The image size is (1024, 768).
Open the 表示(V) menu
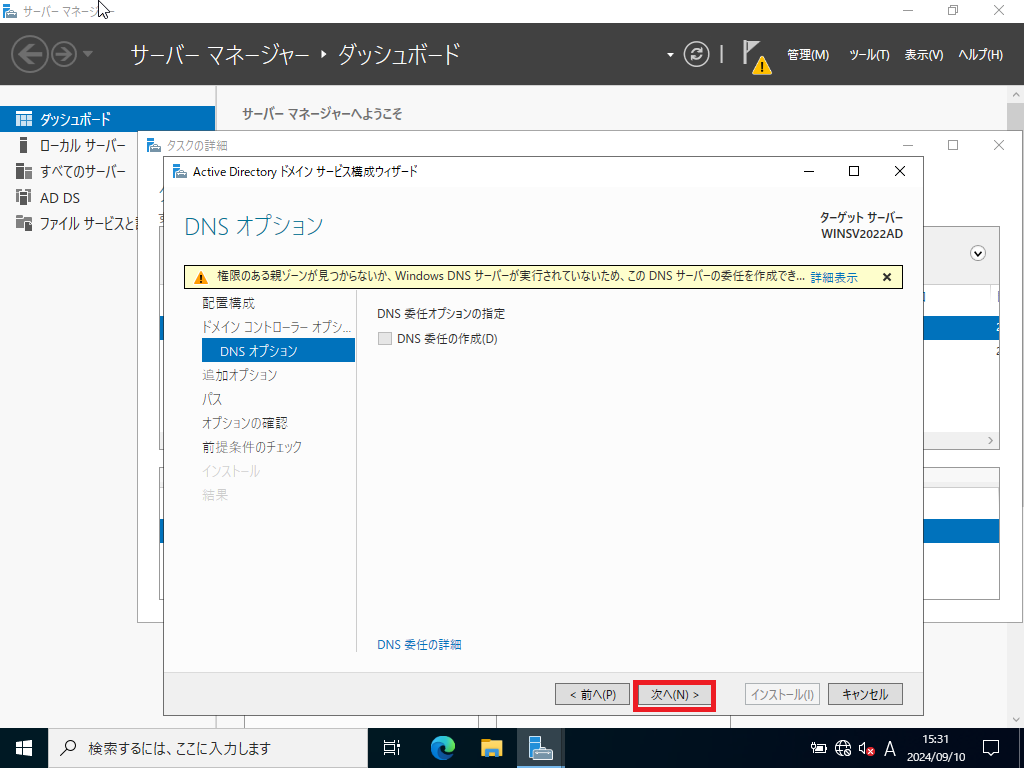point(923,55)
